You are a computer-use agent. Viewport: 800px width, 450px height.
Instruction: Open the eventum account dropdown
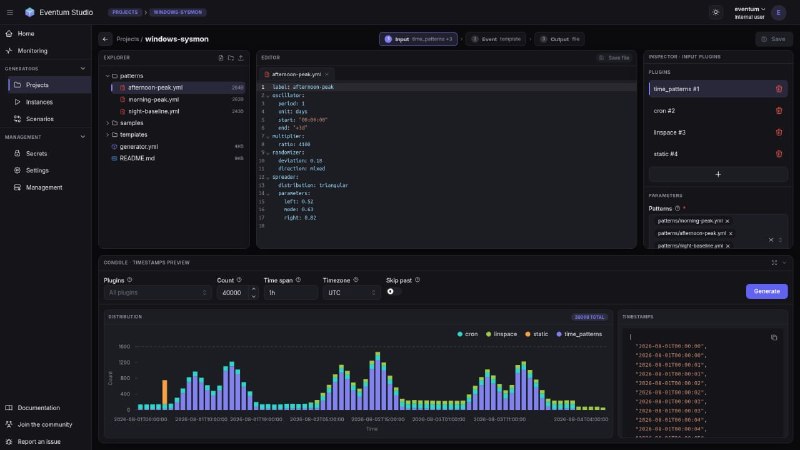[x=749, y=13]
